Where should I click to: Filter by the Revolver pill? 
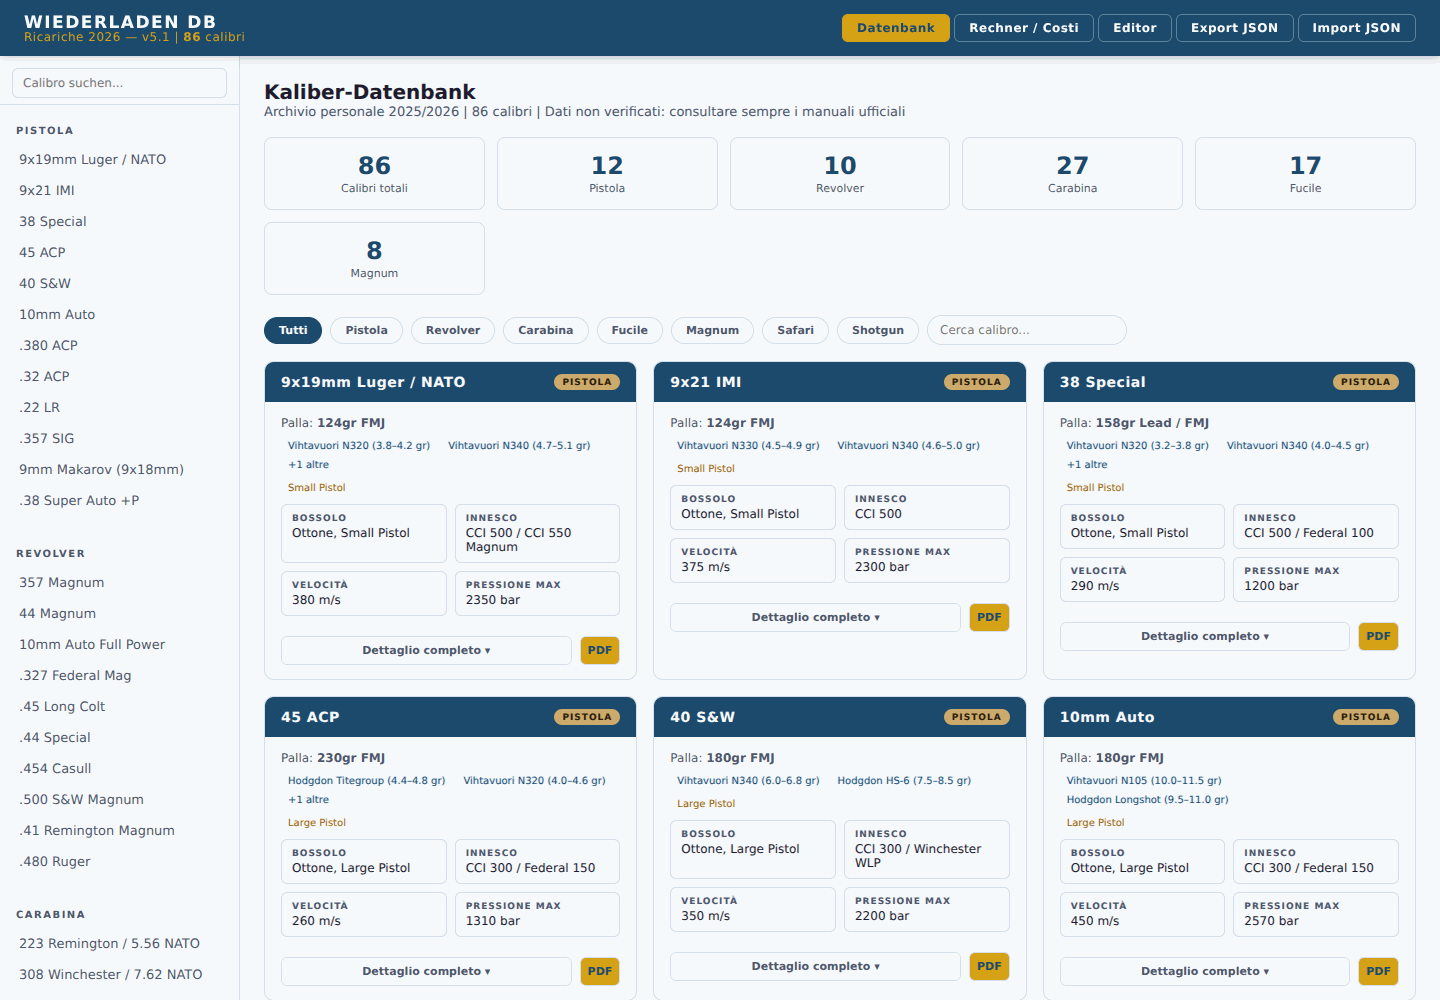coord(453,330)
